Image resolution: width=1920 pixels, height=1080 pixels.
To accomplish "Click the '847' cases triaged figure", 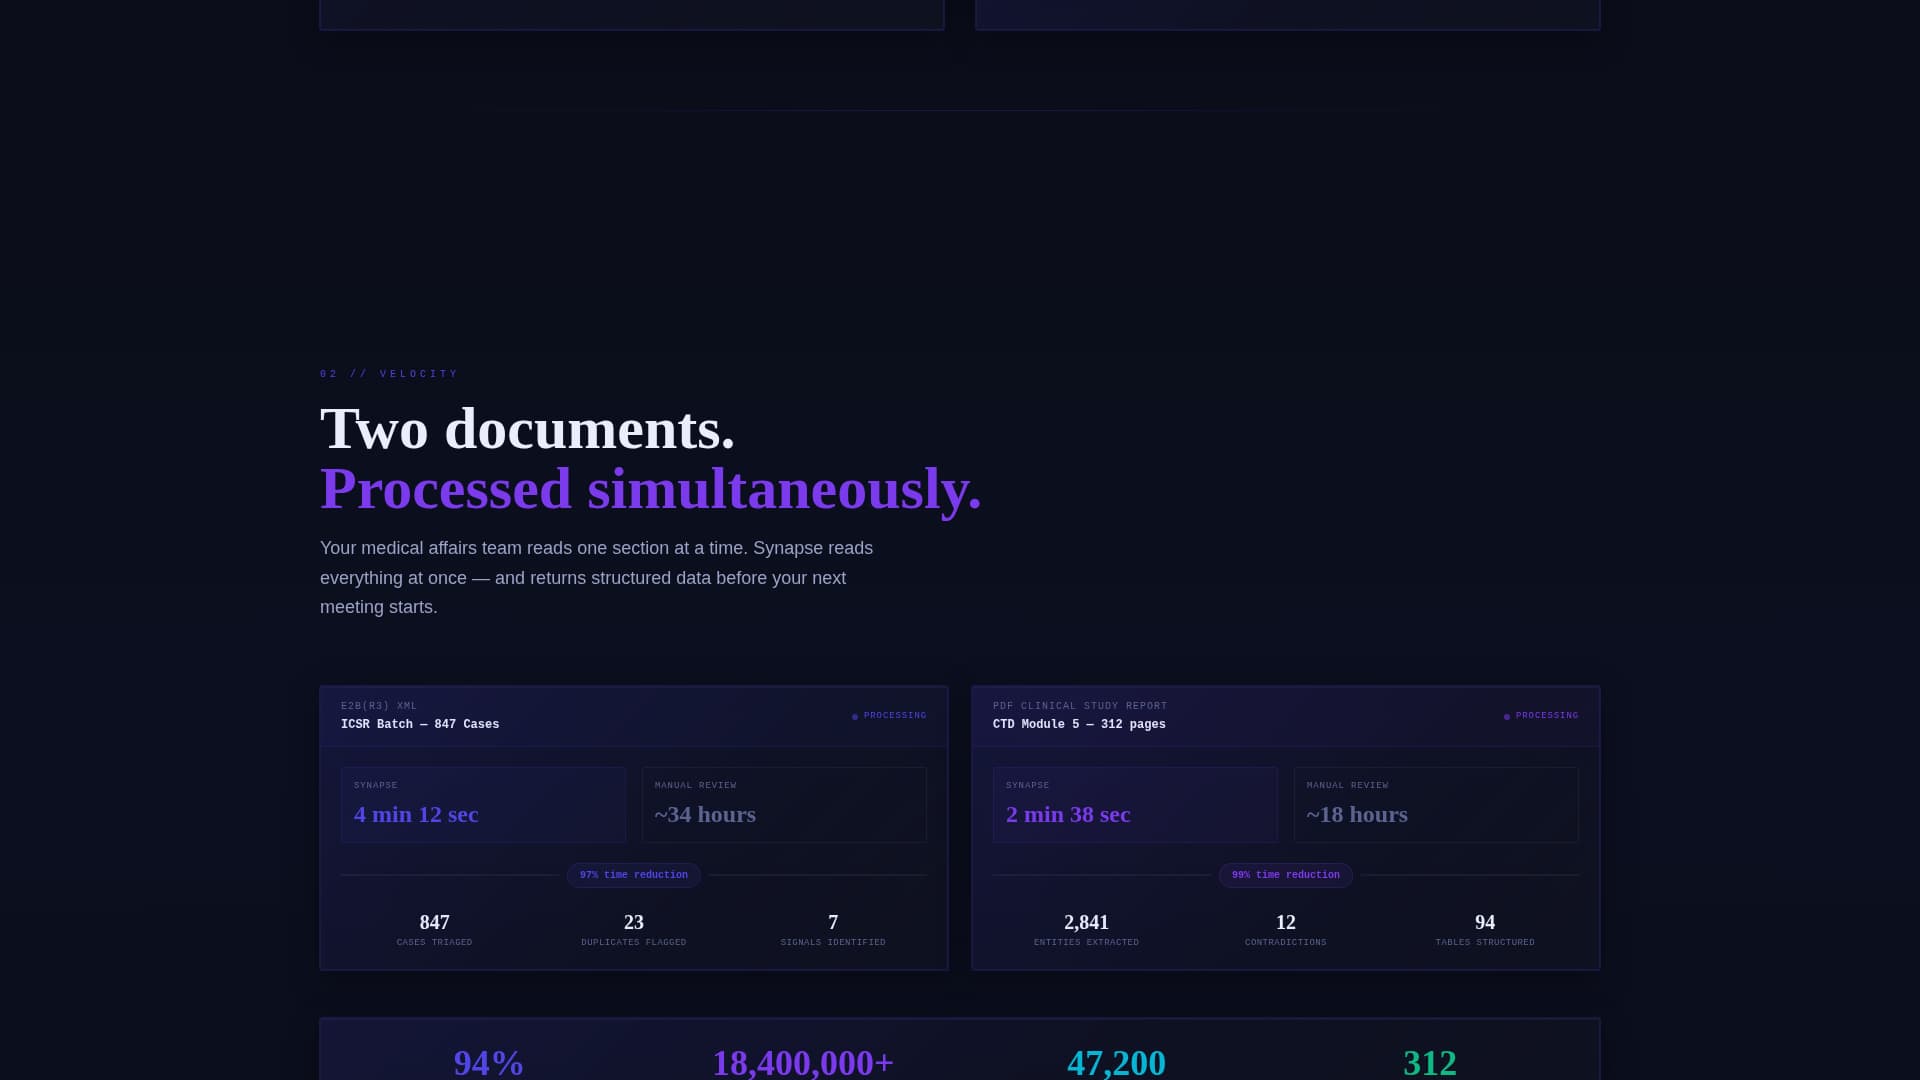I will pyautogui.click(x=434, y=922).
